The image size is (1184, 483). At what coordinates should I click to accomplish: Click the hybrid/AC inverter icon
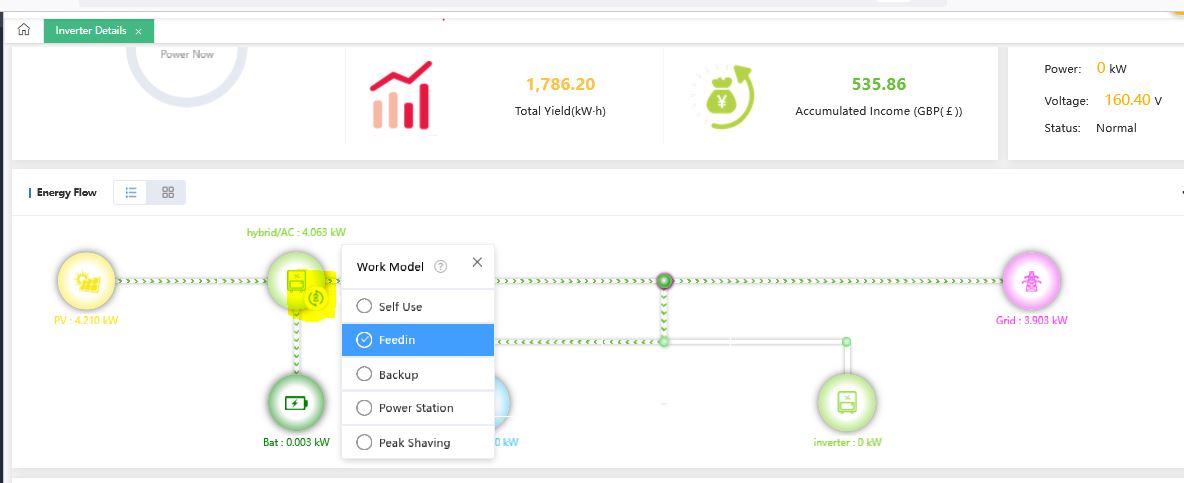click(294, 279)
